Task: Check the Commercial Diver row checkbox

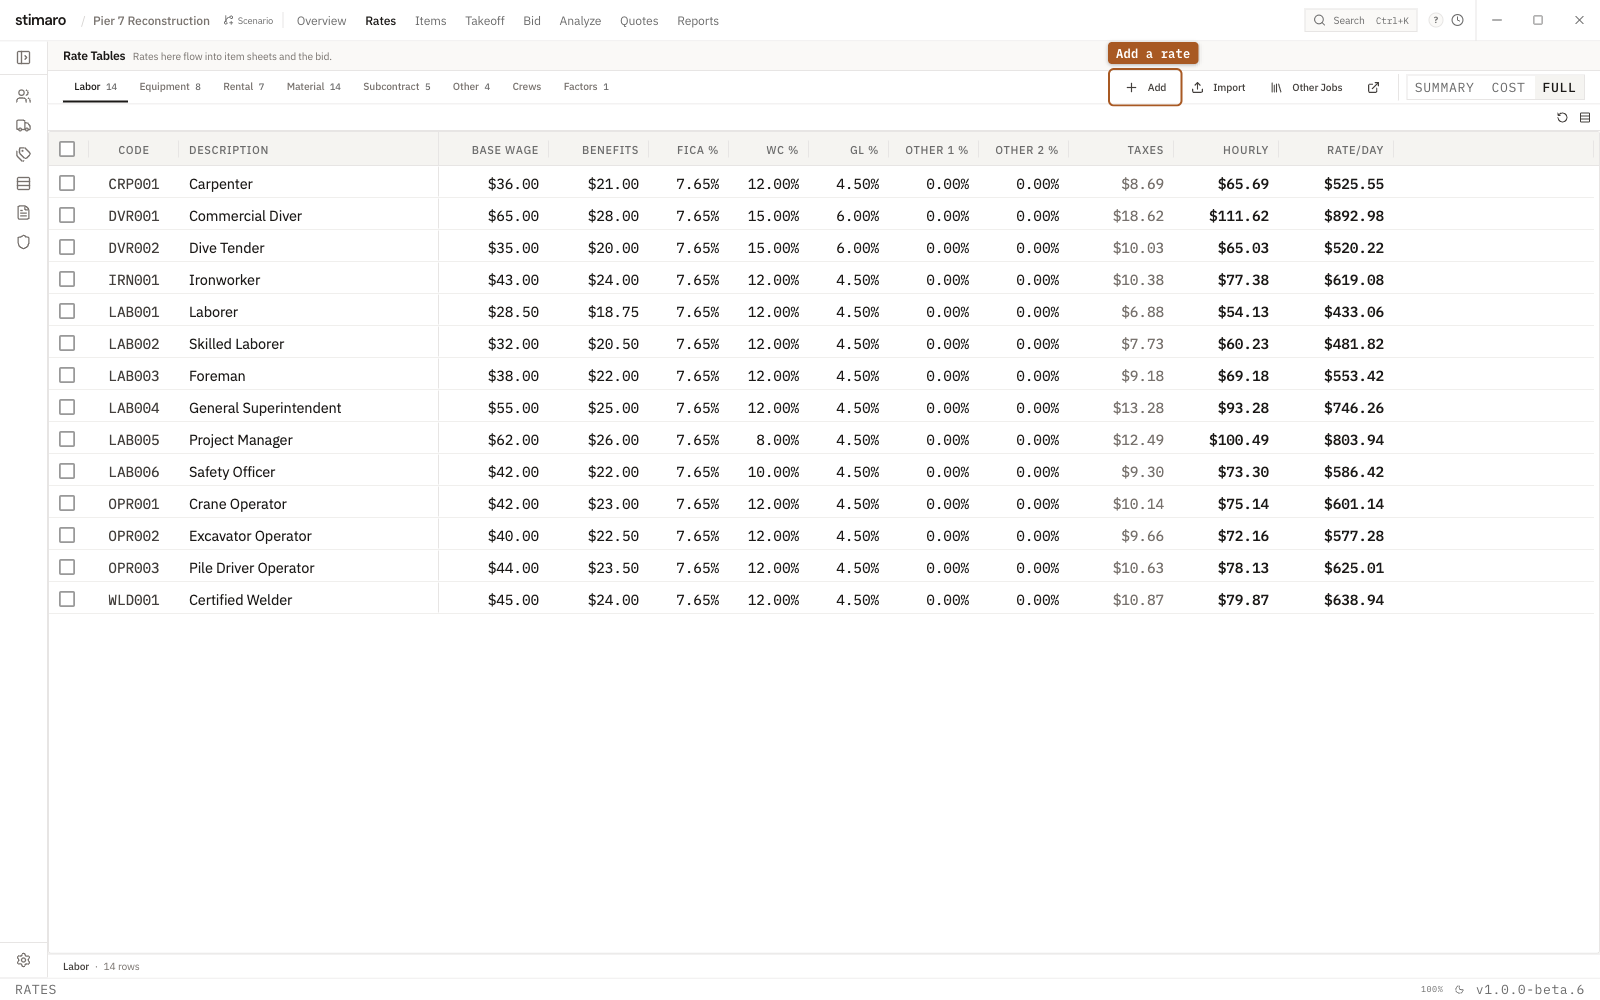Action: coord(67,215)
